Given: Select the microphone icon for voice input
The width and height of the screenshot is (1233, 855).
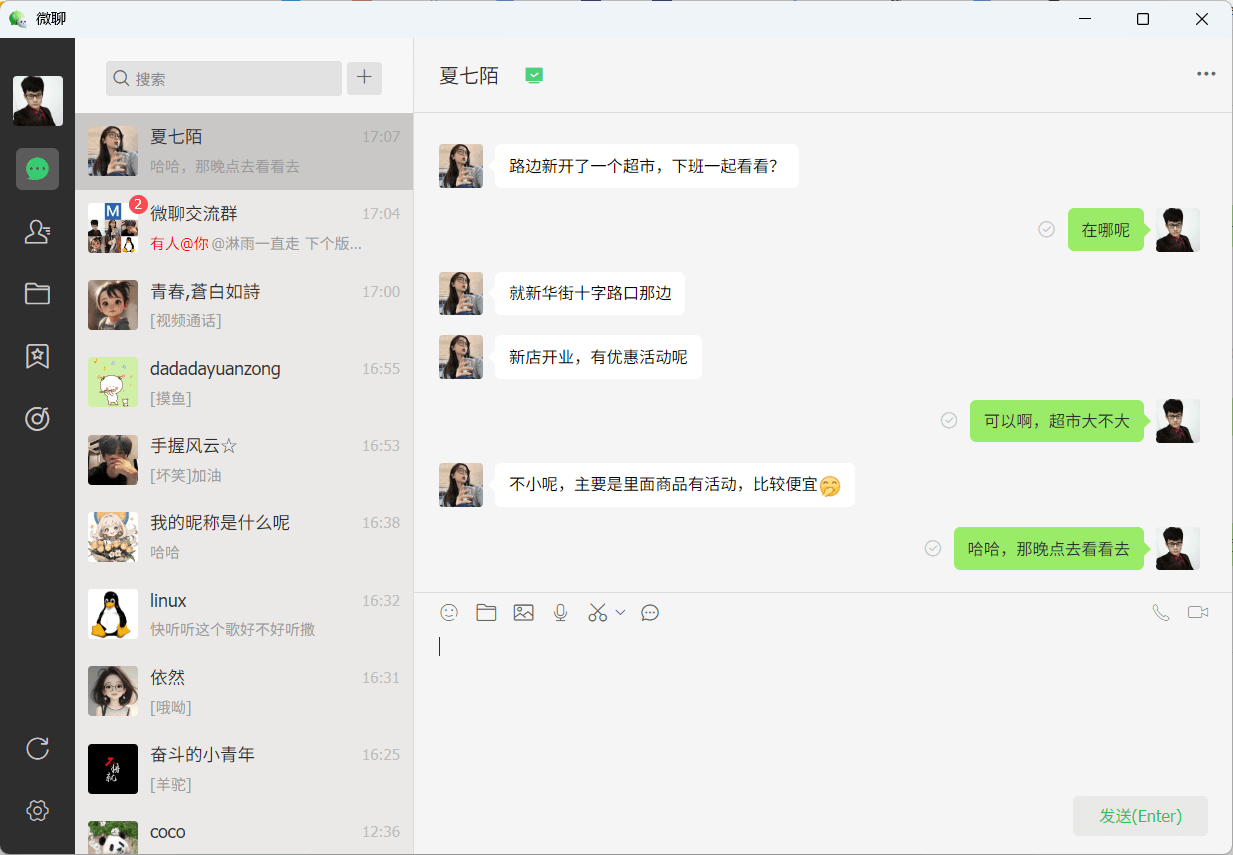Looking at the screenshot, I should pyautogui.click(x=560, y=612).
